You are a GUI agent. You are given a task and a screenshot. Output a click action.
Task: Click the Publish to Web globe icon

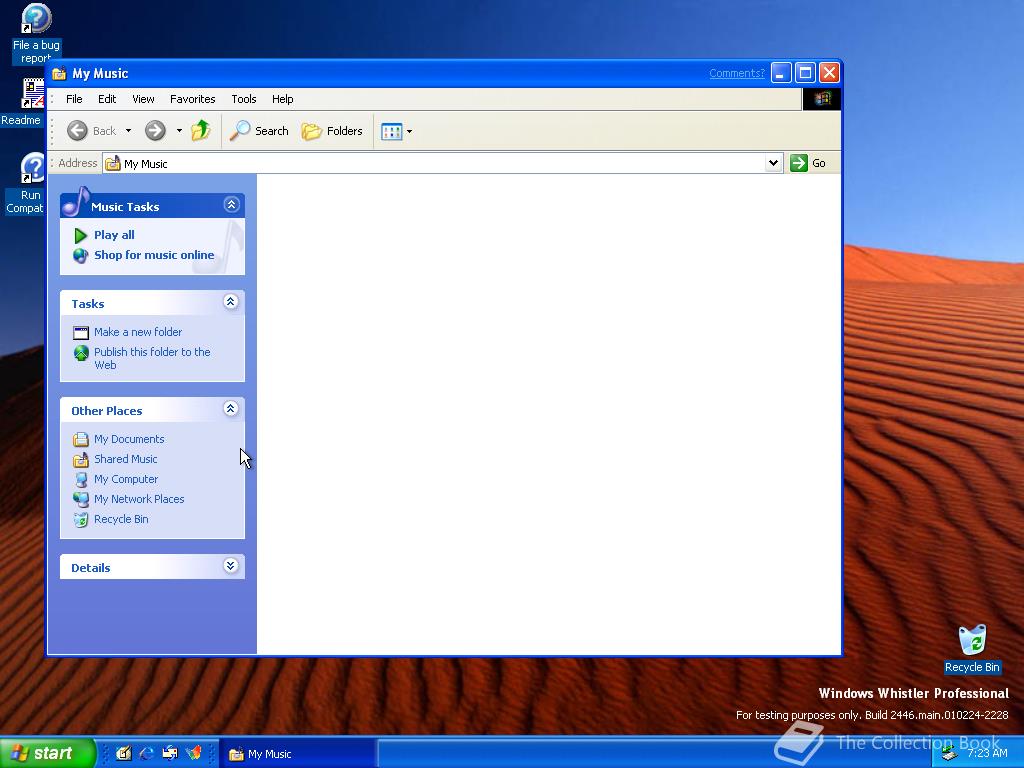click(81, 353)
